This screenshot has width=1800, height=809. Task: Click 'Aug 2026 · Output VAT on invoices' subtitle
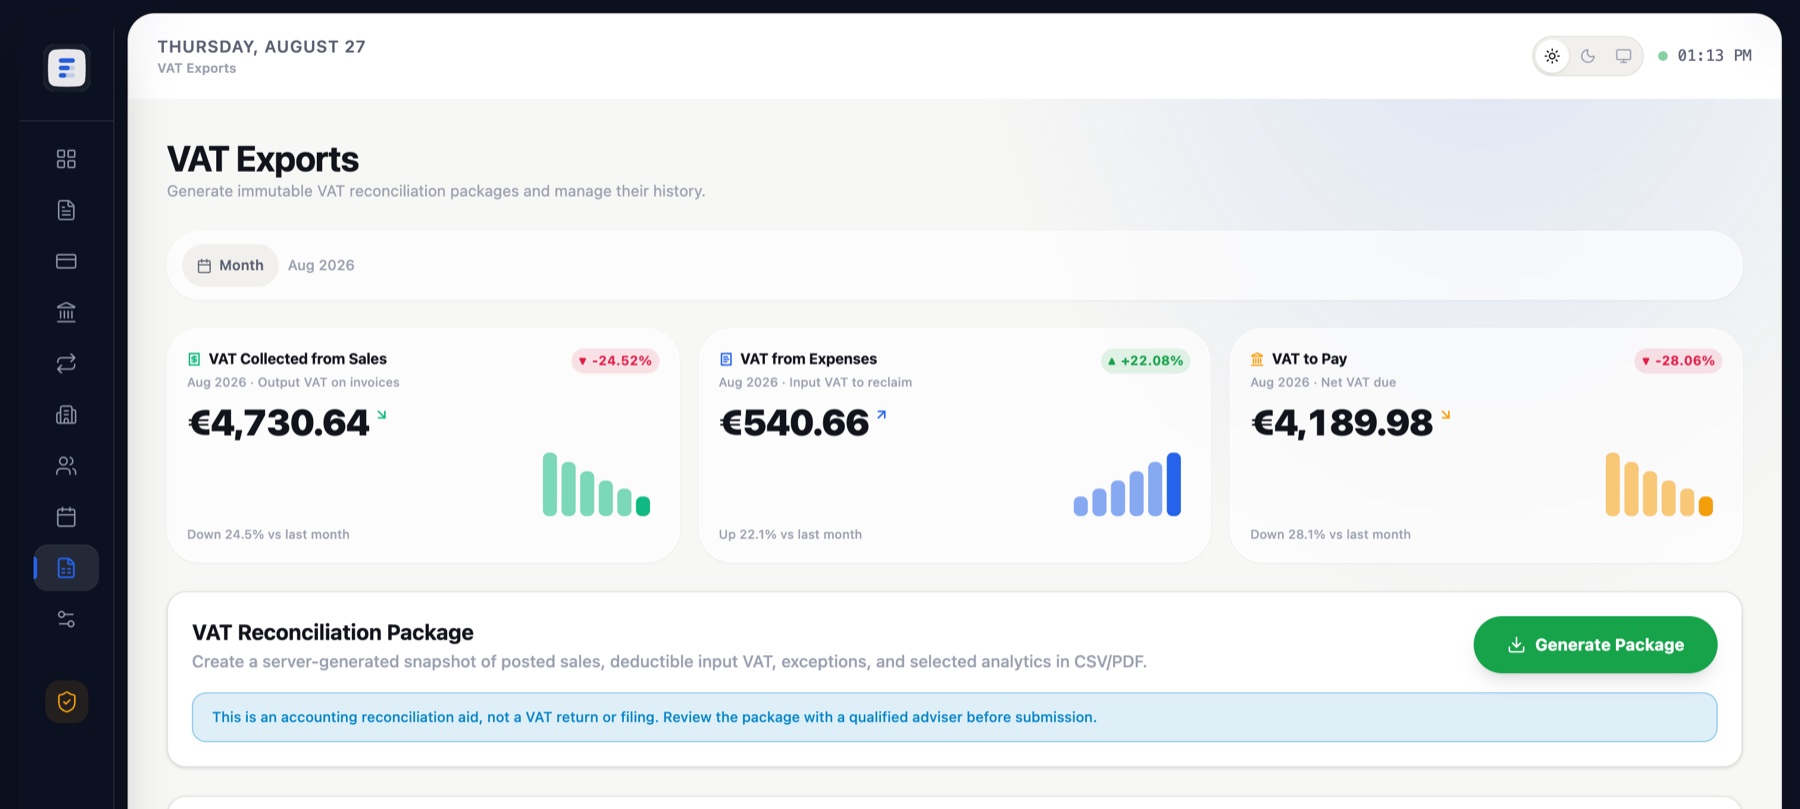[x=293, y=383]
